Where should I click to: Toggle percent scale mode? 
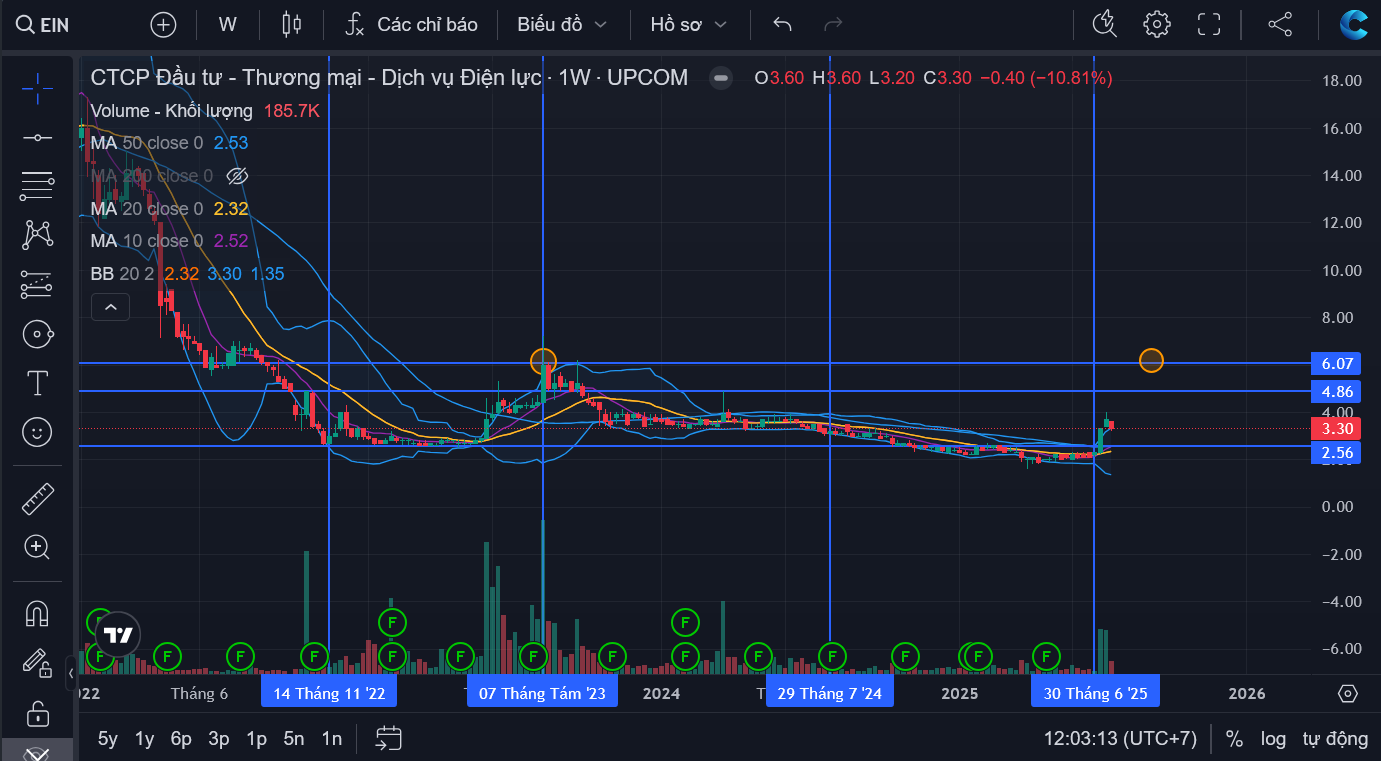pos(1235,739)
